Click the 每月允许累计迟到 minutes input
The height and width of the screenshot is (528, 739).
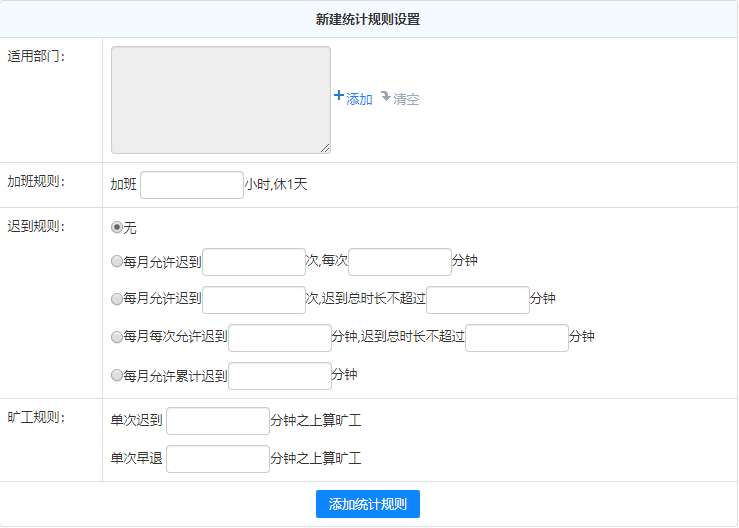point(280,376)
